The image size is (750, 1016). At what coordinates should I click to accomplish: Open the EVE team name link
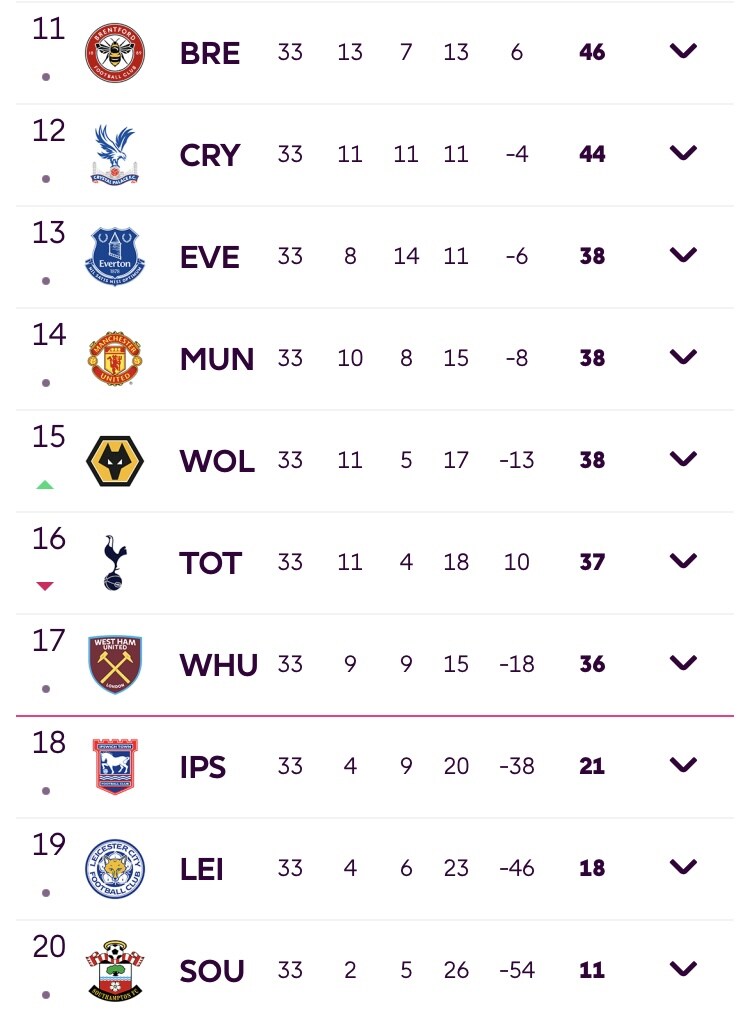pyautogui.click(x=209, y=257)
